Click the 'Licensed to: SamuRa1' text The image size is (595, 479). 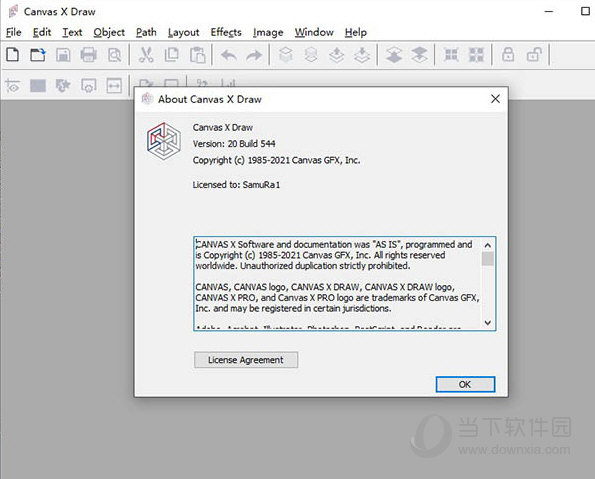(236, 185)
